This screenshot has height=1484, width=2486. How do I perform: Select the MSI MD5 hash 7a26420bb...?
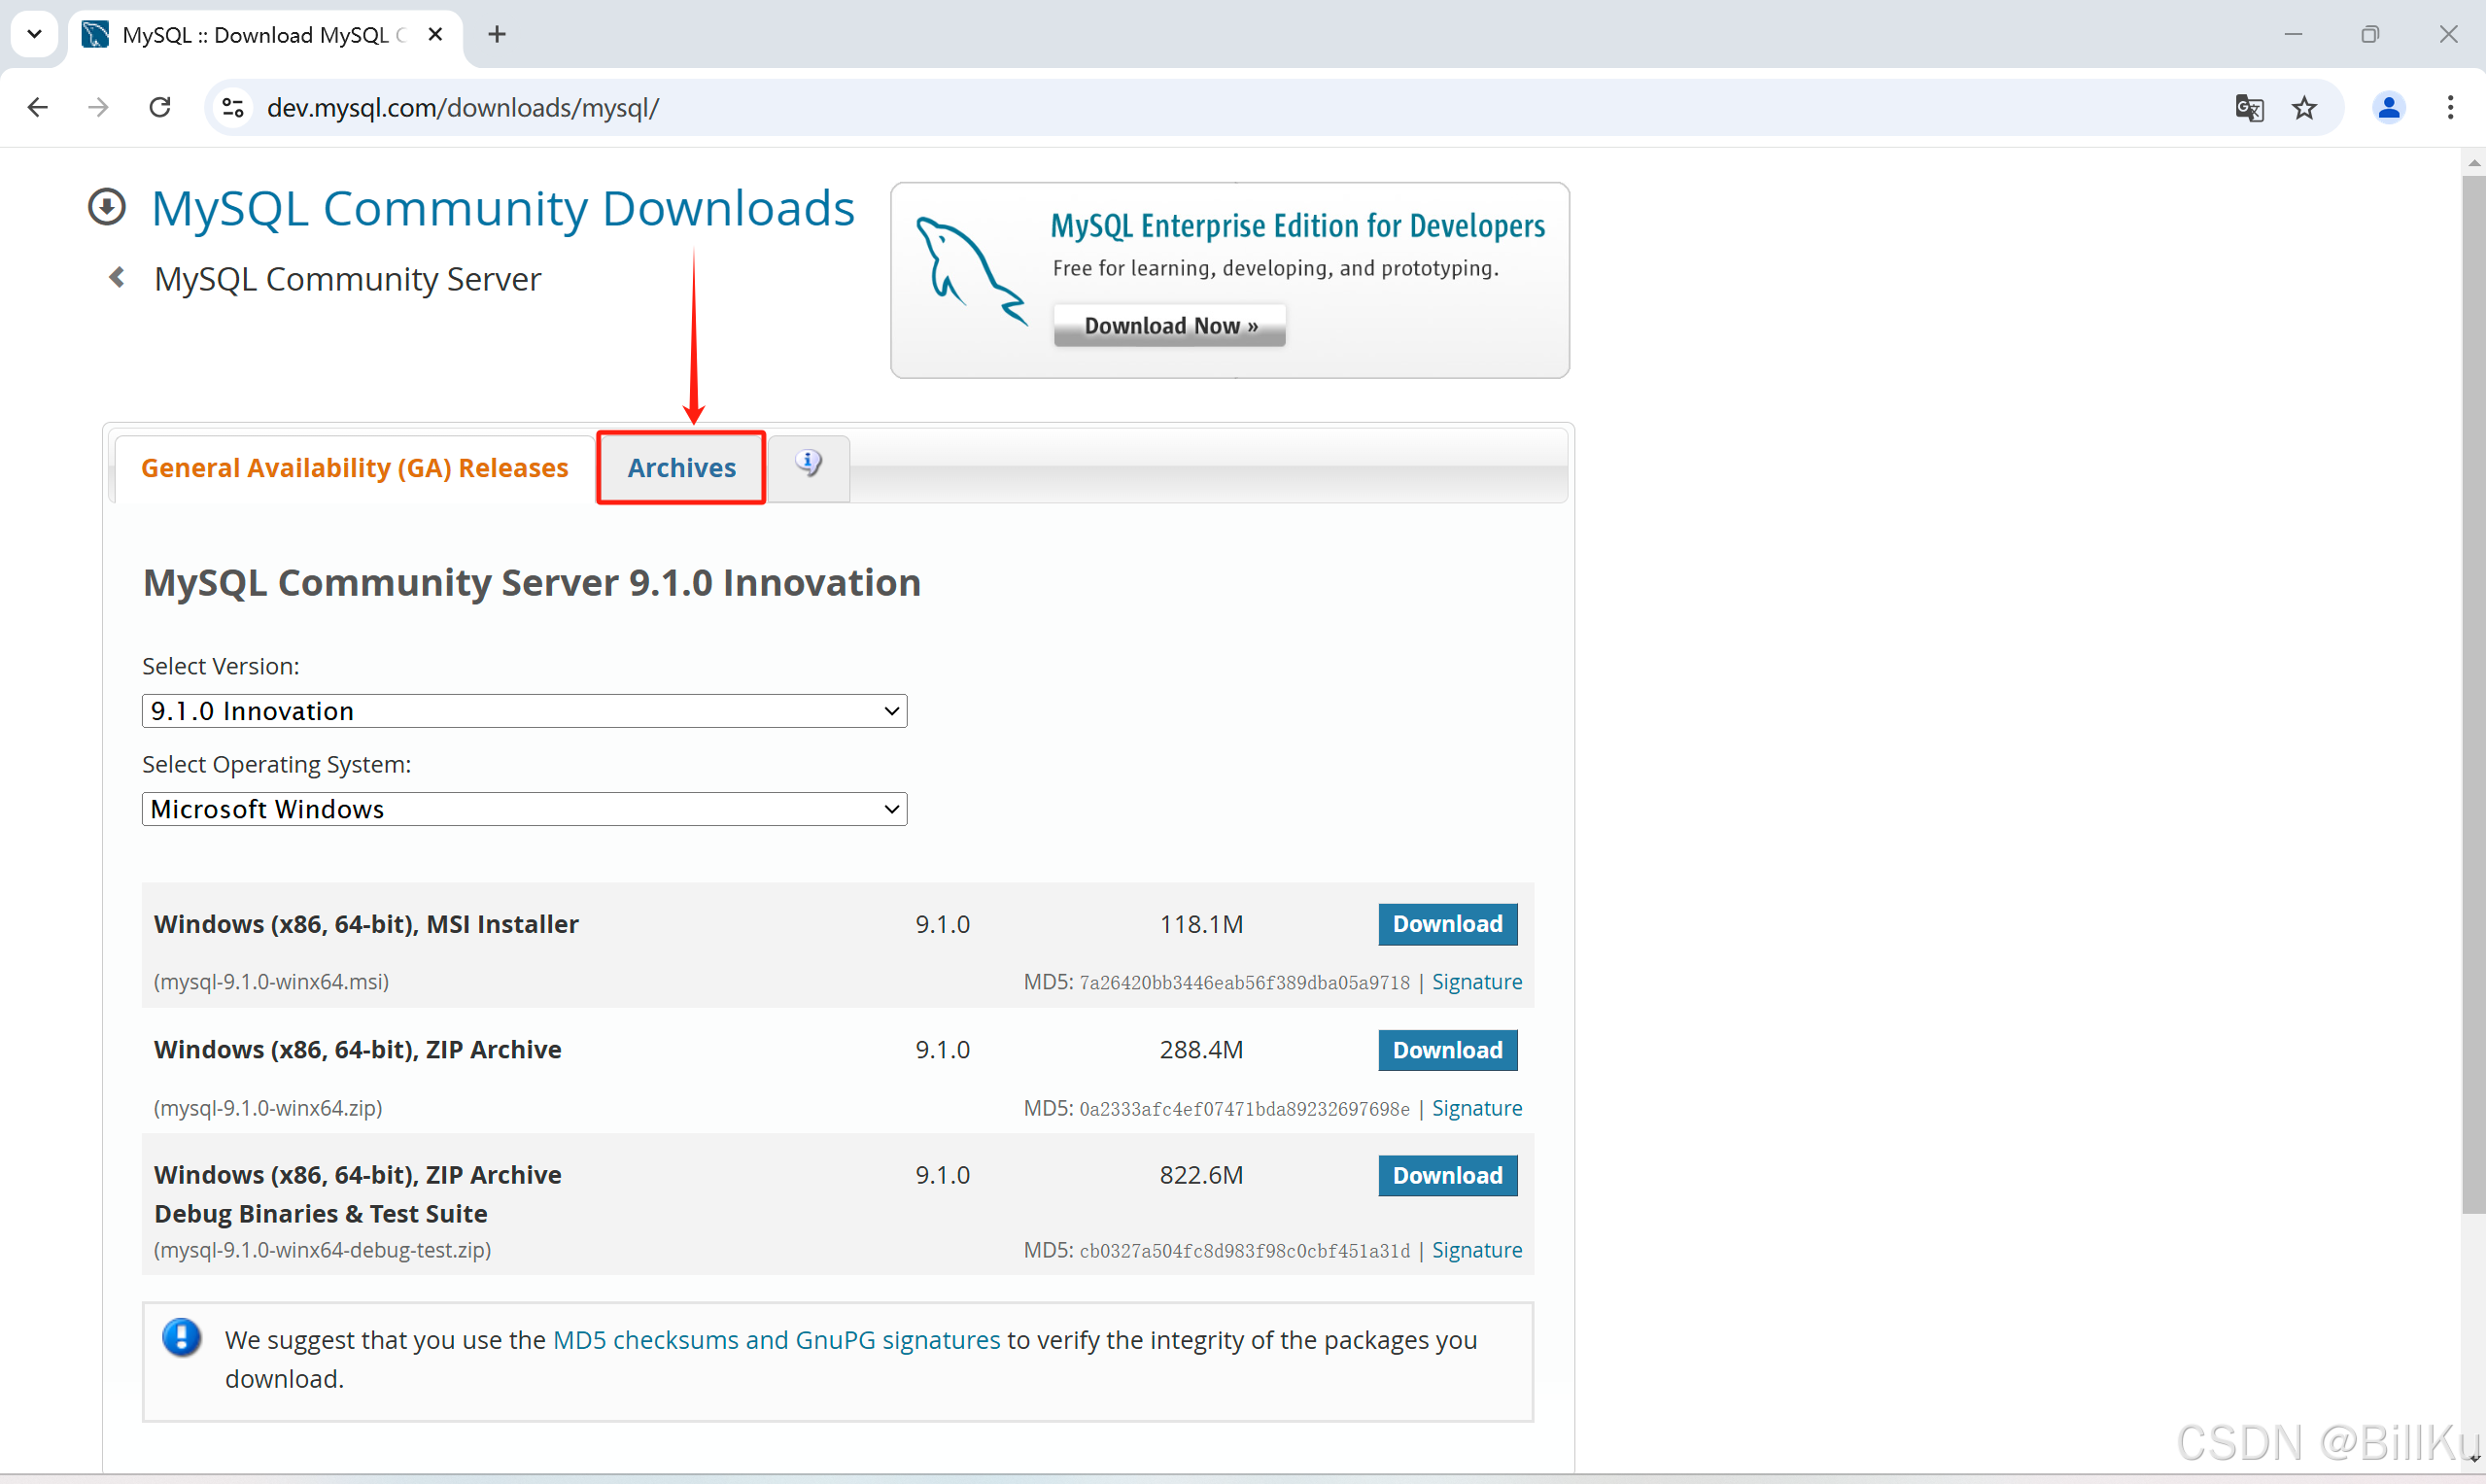(x=1244, y=983)
